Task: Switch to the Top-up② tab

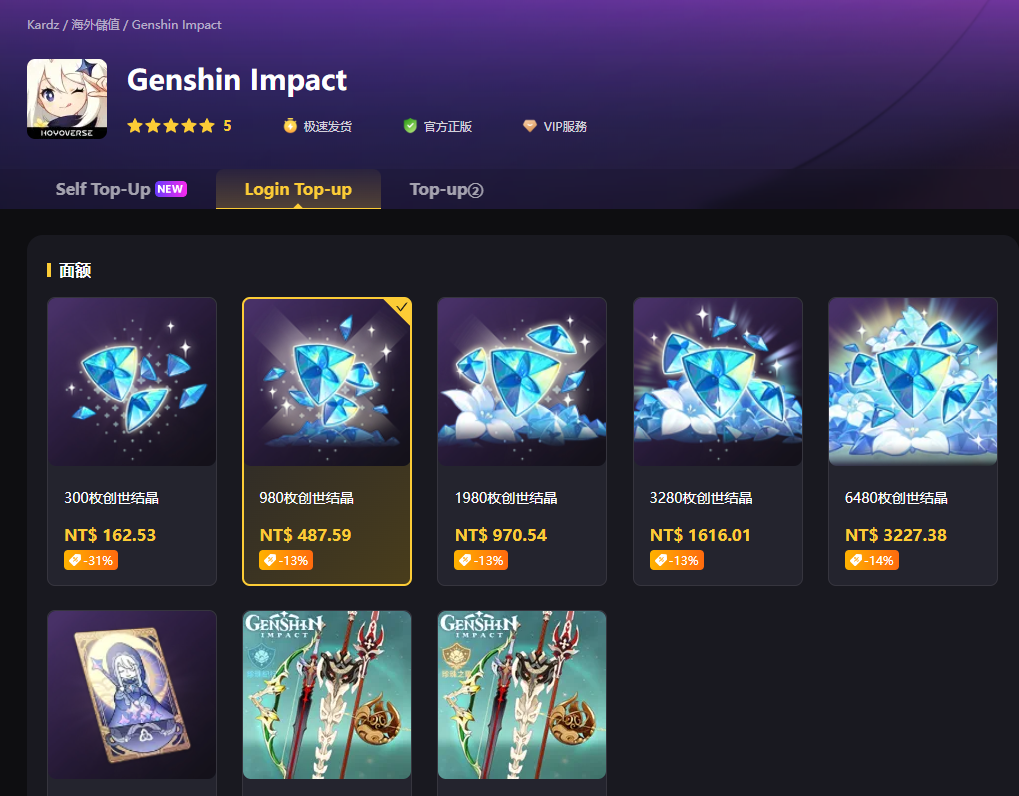Action: (446, 189)
